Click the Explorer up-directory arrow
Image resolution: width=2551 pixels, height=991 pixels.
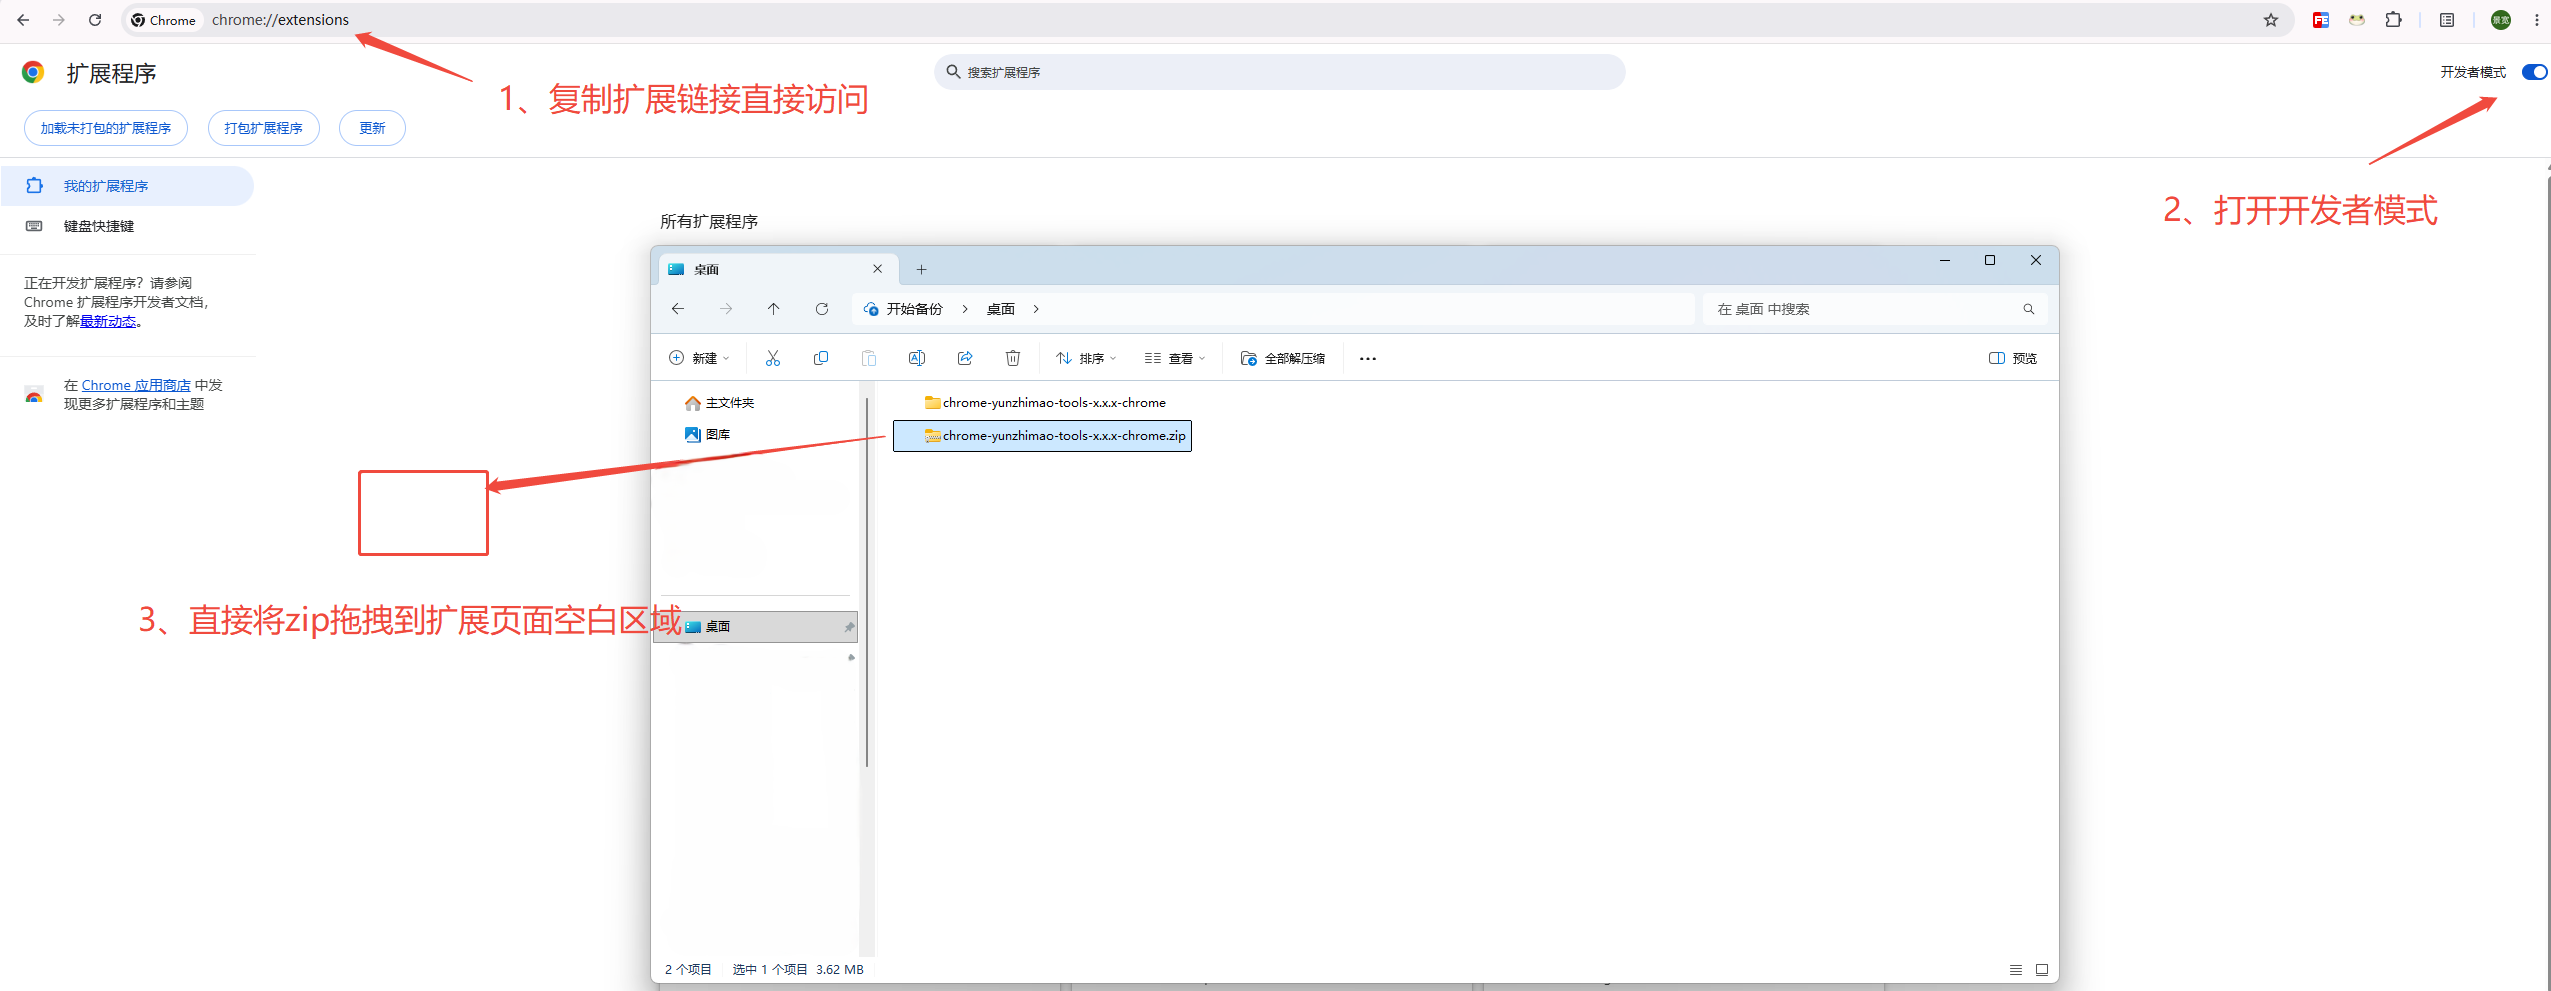pos(773,309)
